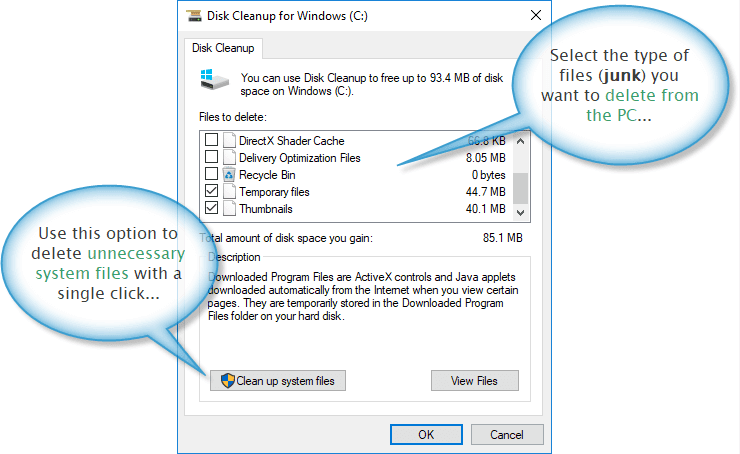Click the 40.1 MB size value
The width and height of the screenshot is (740, 454).
coord(486,209)
